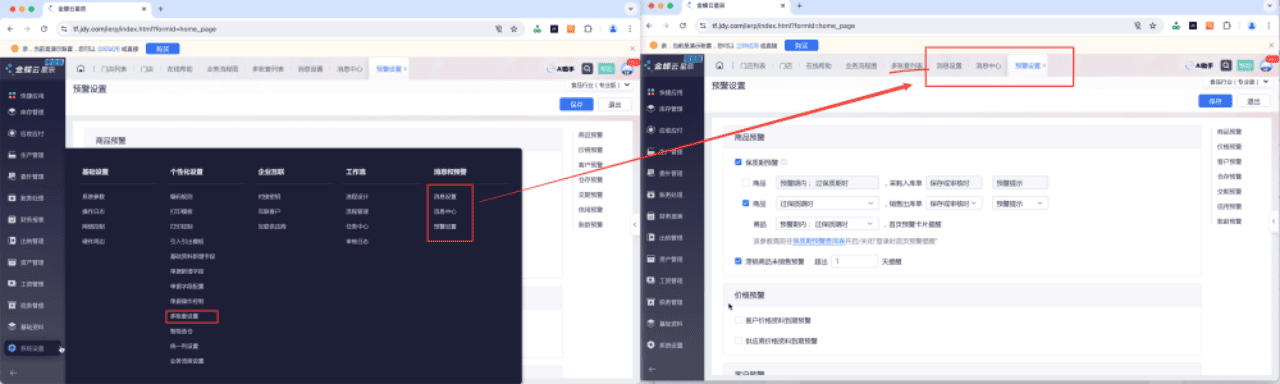The height and width of the screenshot is (384, 1280).
Task: Click search icon in right window header
Action: tap(1227, 66)
